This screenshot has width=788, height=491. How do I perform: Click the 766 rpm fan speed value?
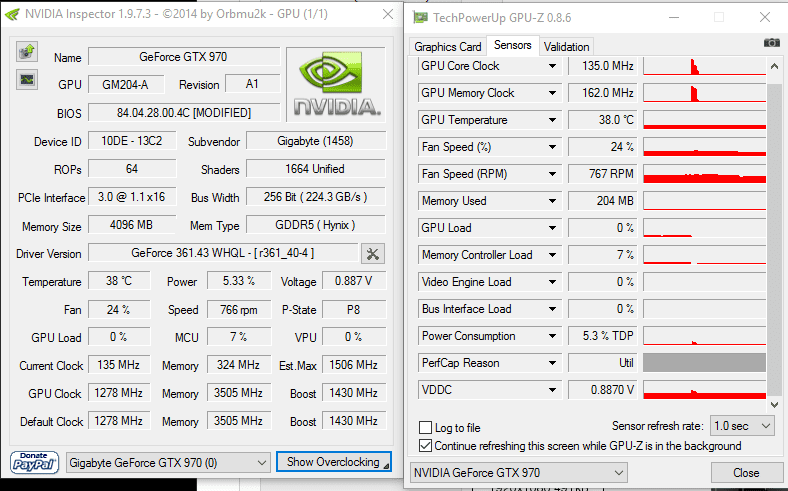point(239,310)
